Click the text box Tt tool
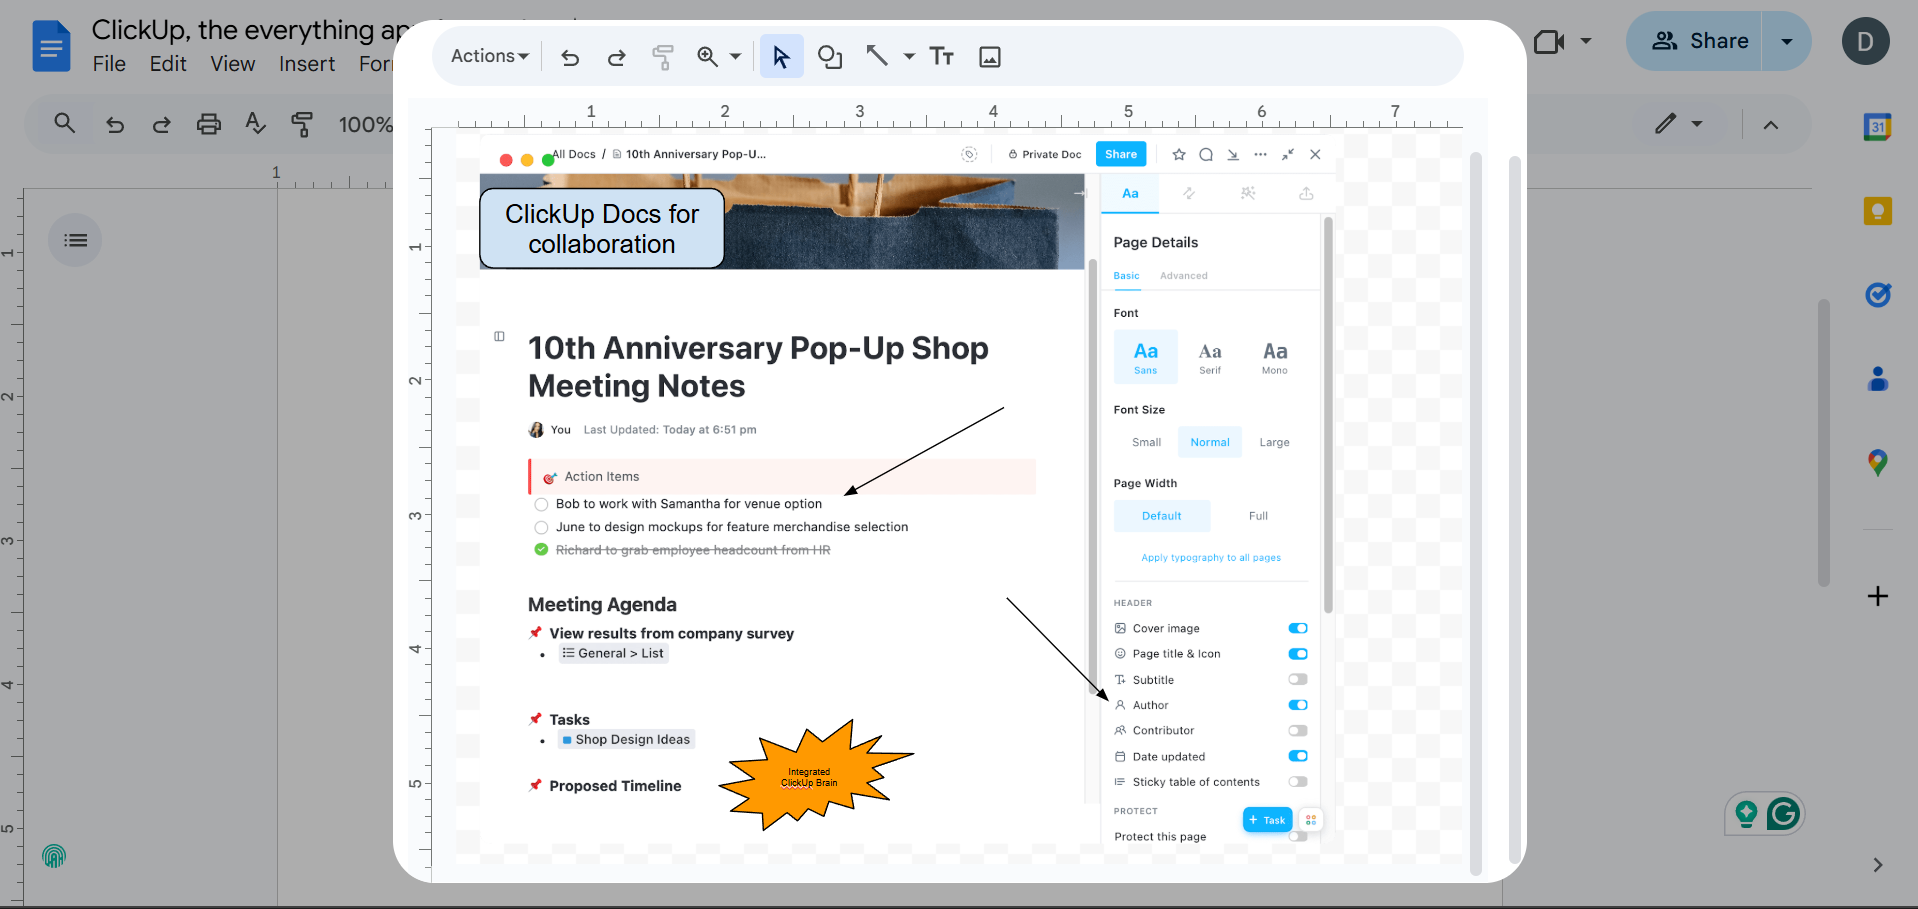1918x909 pixels. coord(941,56)
